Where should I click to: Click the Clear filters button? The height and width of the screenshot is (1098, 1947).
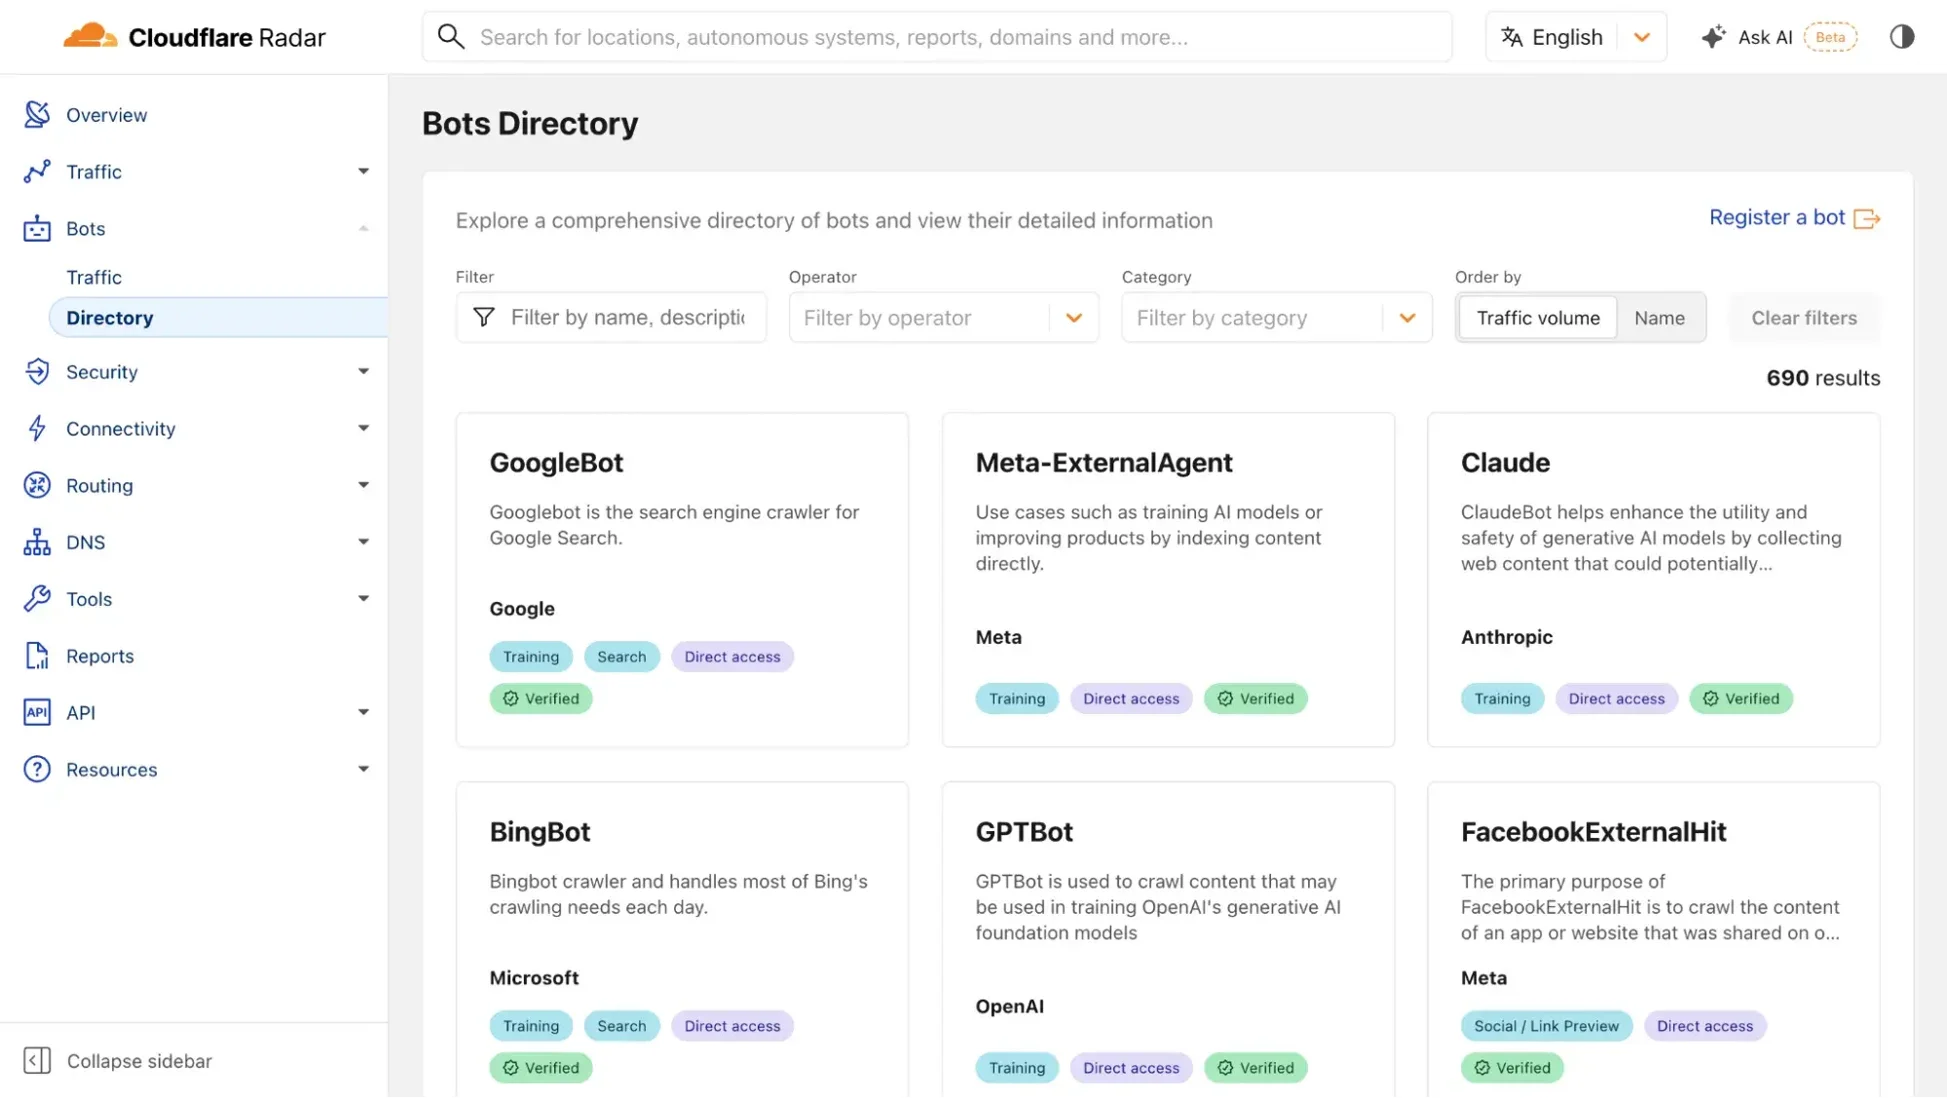(1803, 318)
